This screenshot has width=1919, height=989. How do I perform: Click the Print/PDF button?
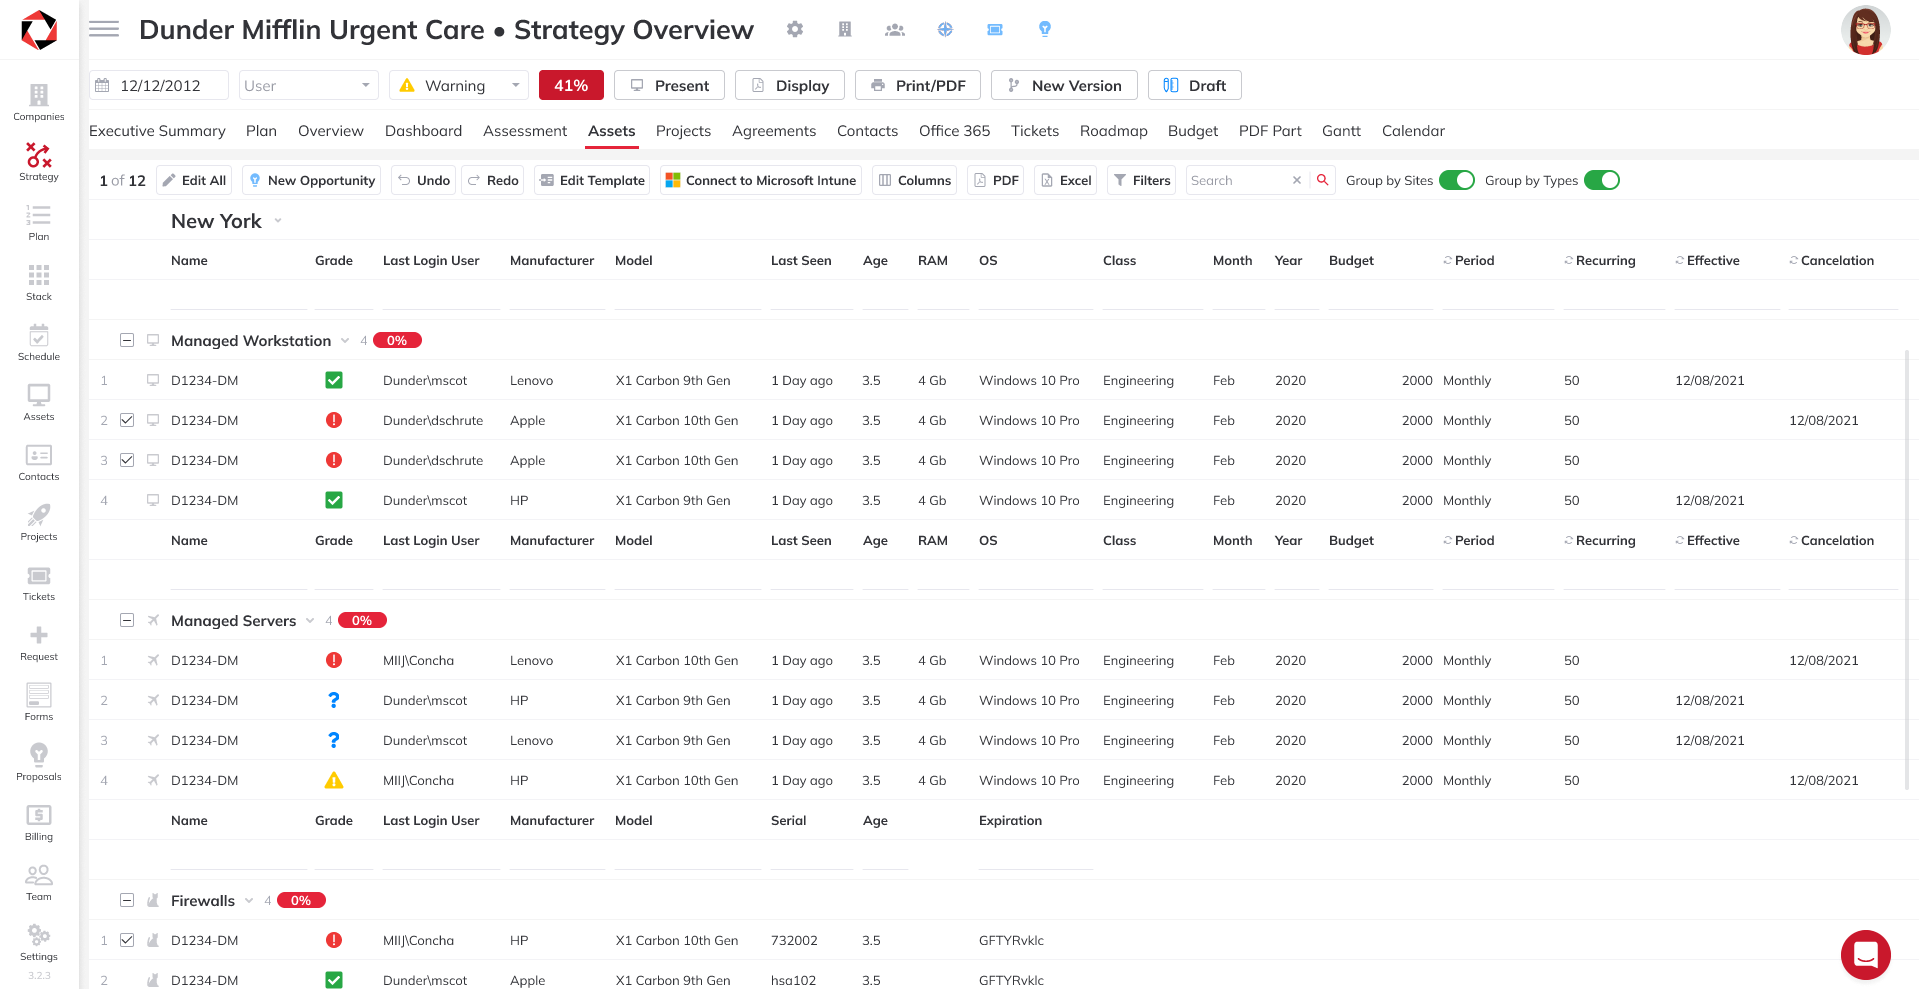[918, 85]
